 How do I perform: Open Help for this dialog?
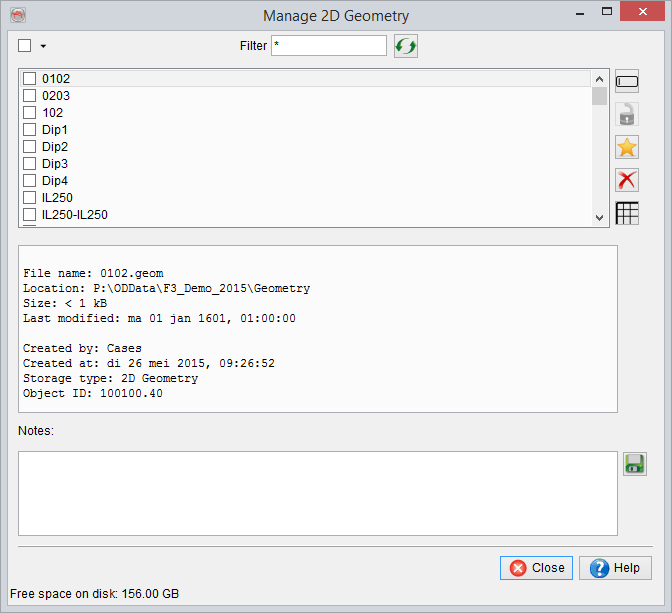[615, 568]
